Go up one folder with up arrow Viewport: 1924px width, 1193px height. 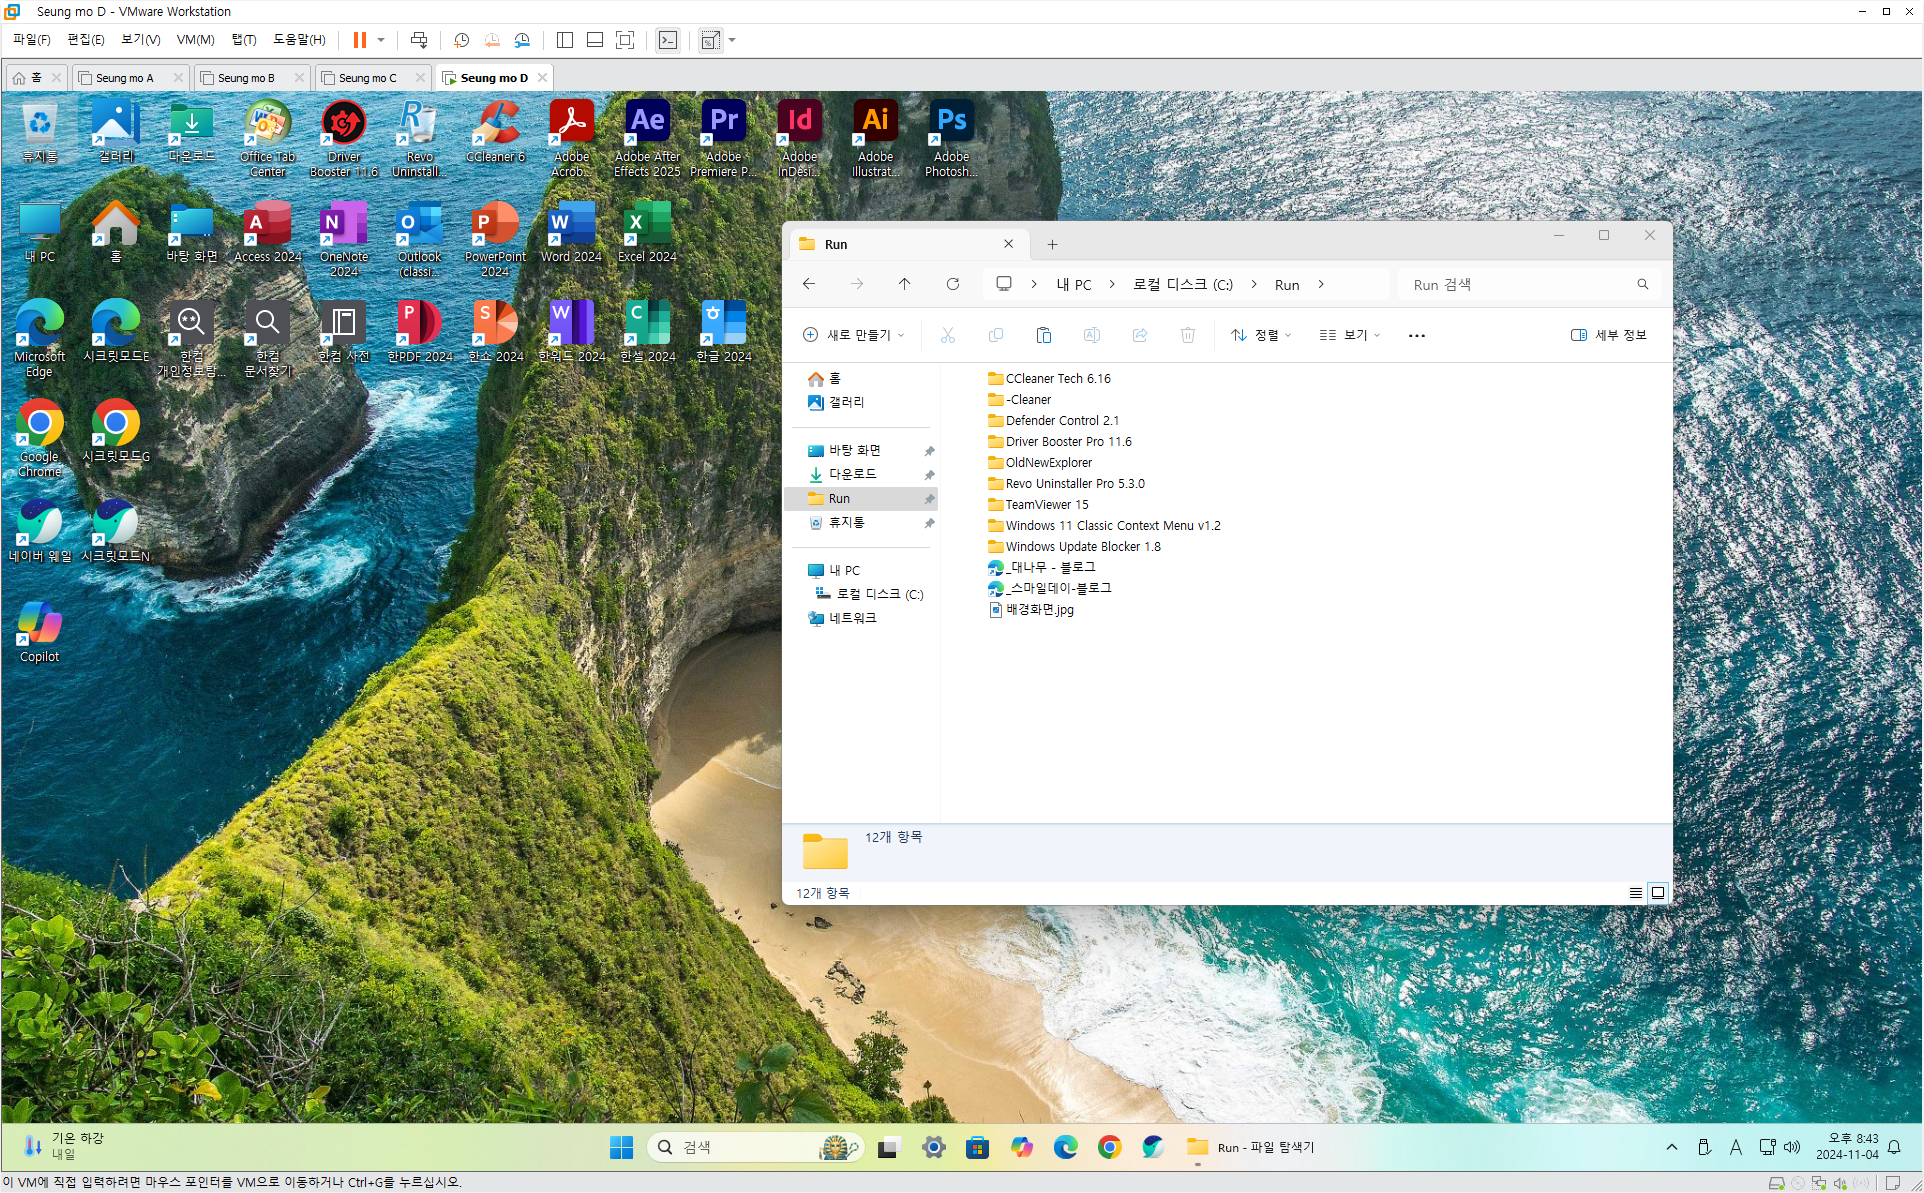pyautogui.click(x=904, y=284)
